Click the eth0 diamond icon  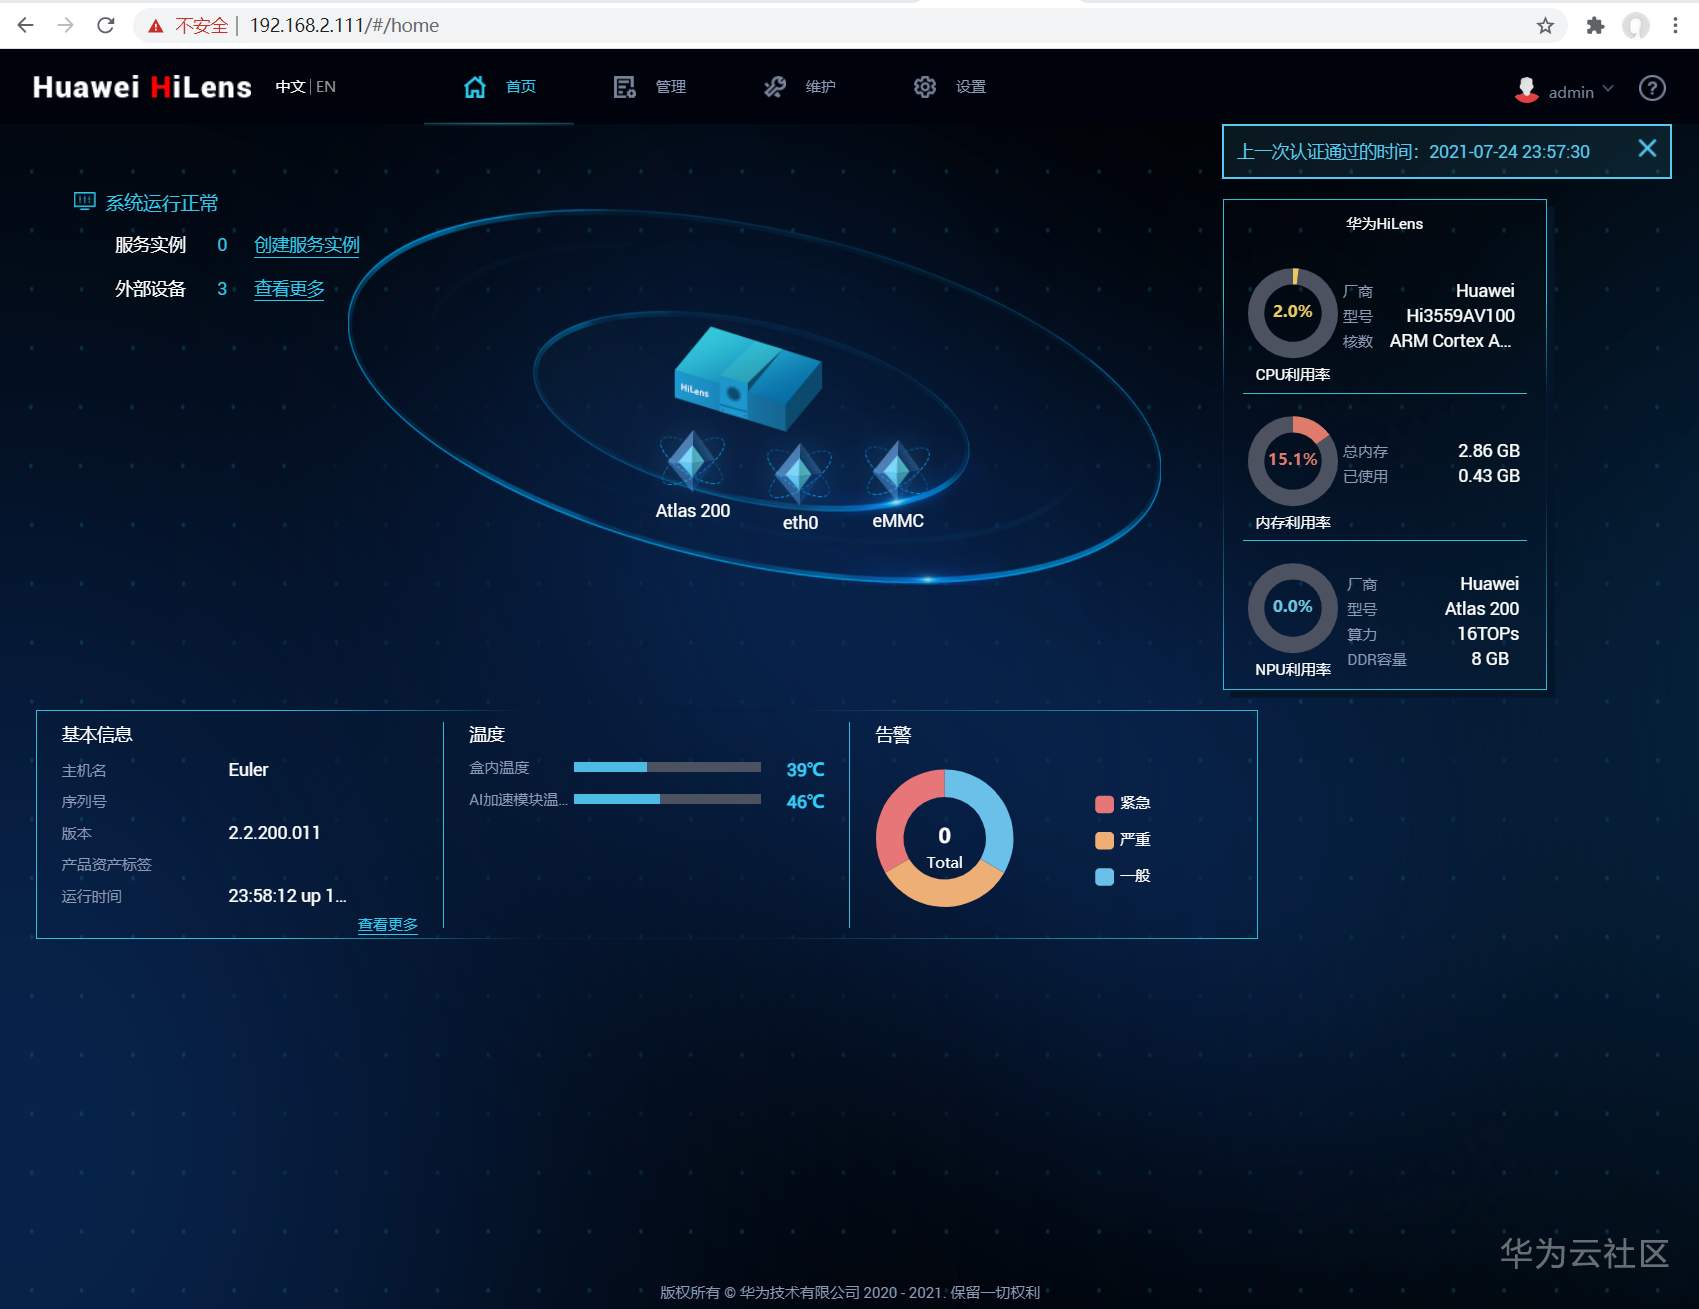798,473
